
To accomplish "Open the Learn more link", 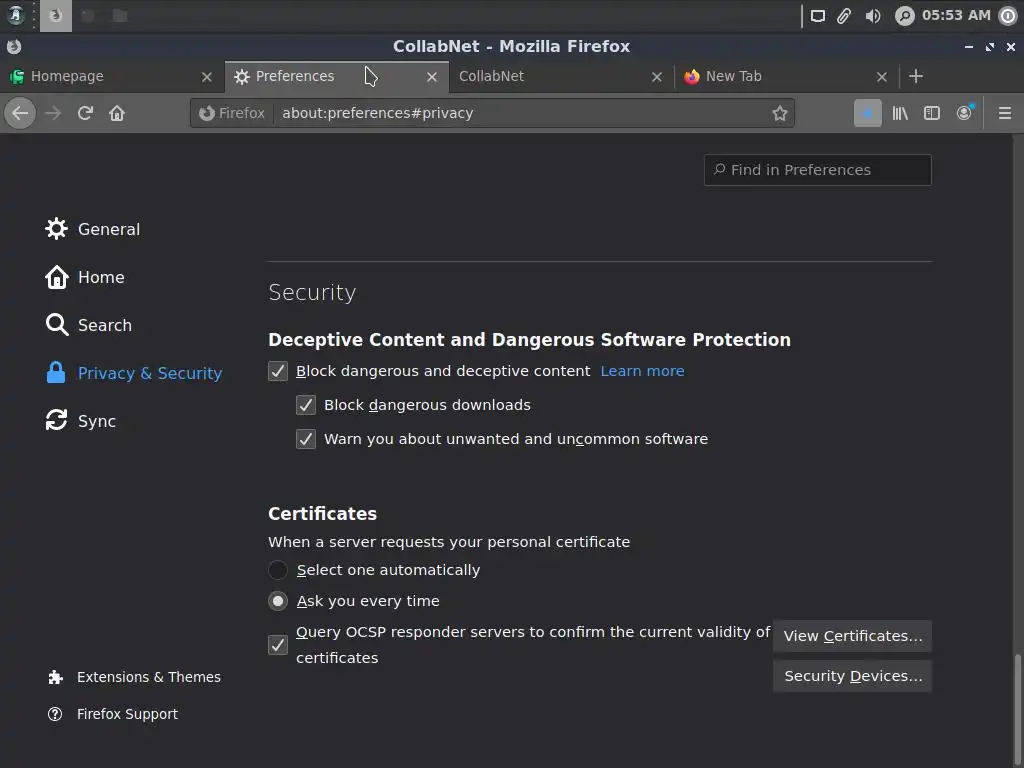I will [642, 371].
